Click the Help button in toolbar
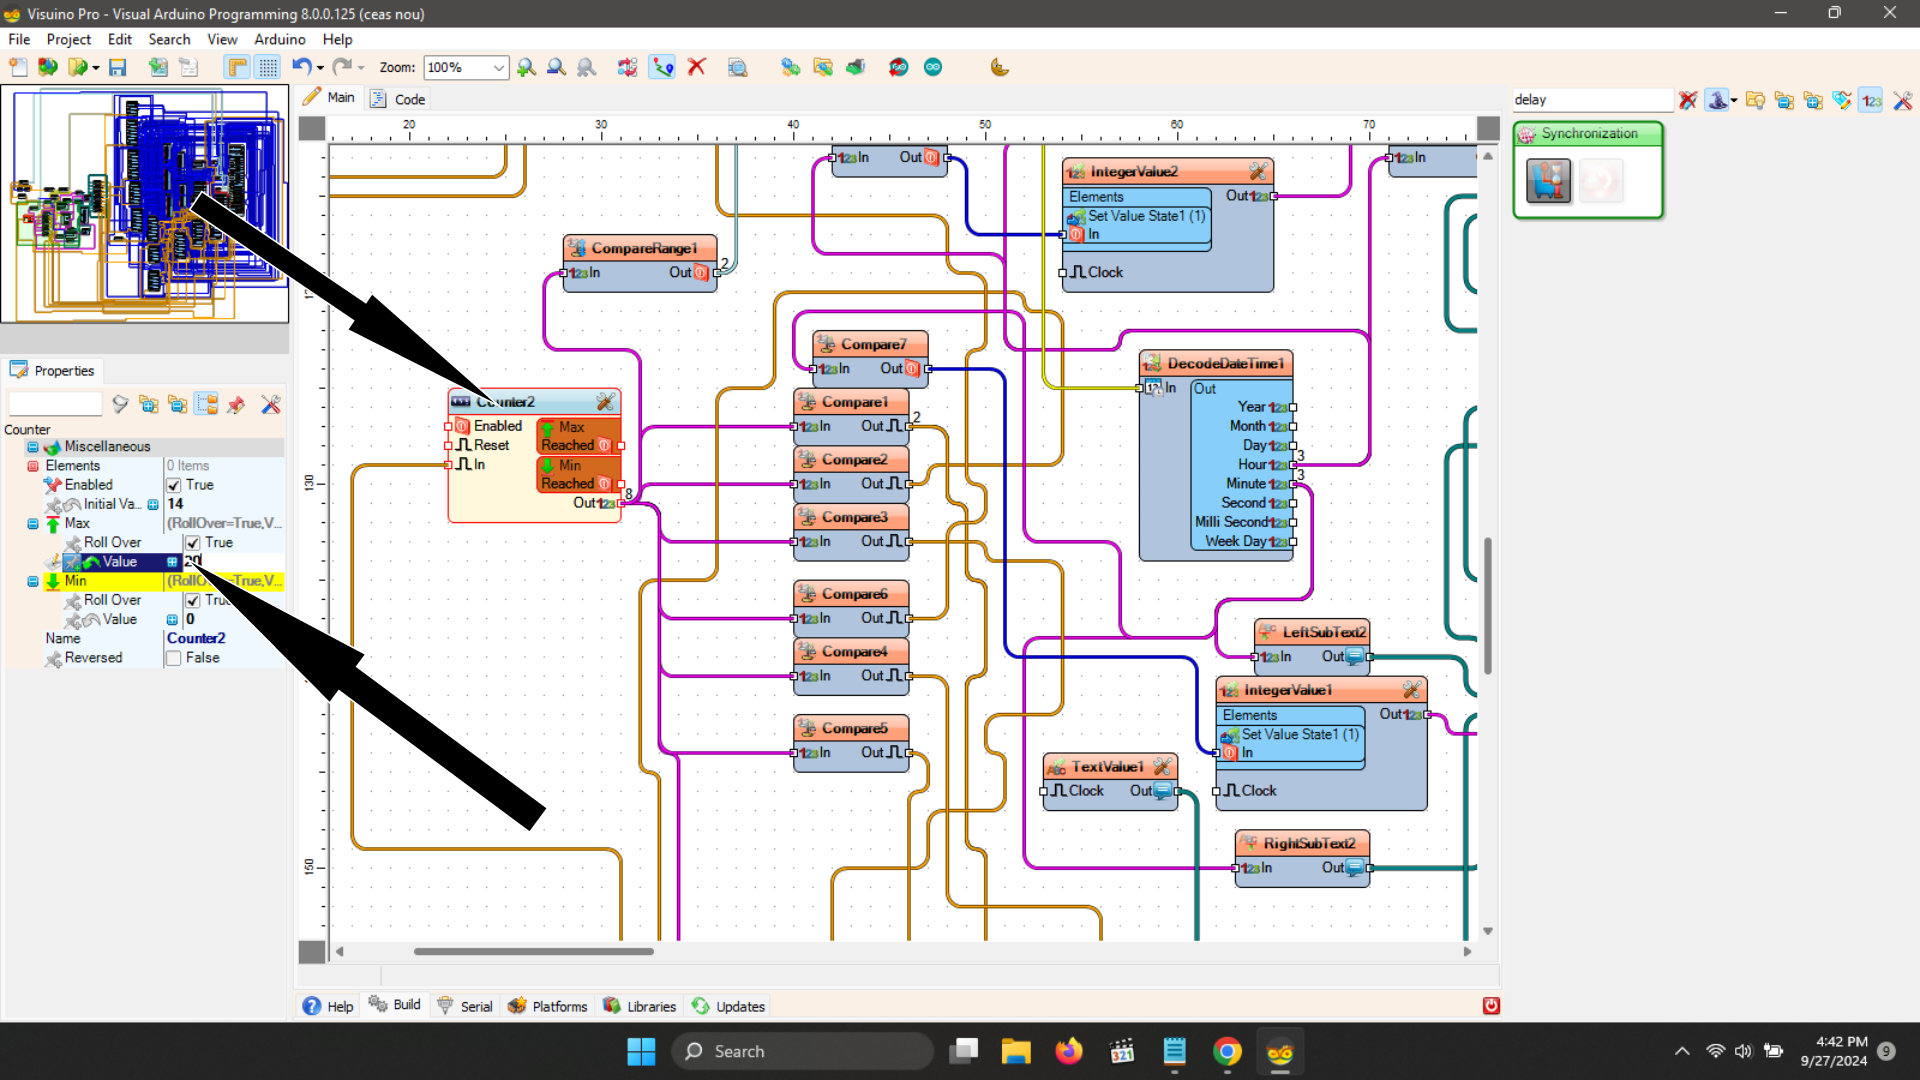Image resolution: width=1920 pixels, height=1080 pixels. pyautogui.click(x=328, y=1005)
